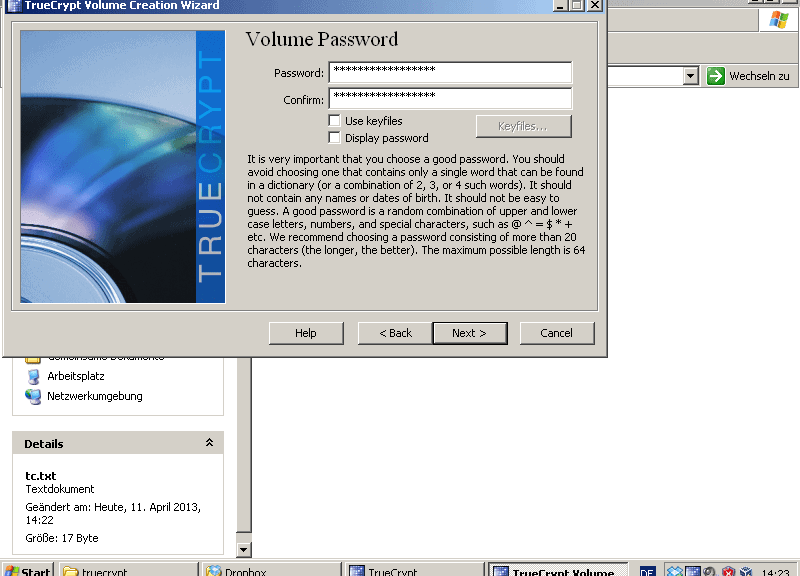Click the DE language indicator
The width and height of the screenshot is (800, 576).
[x=647, y=571]
